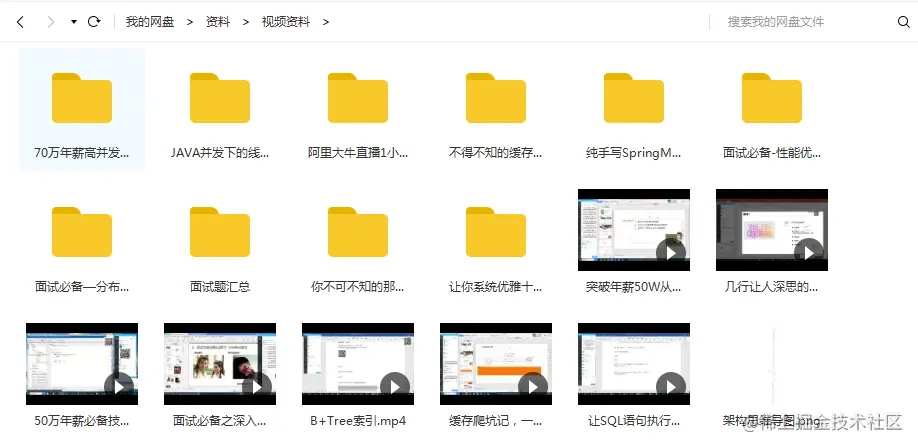
Task: Select the 面试必备-性能优 folder icon
Action: click(x=772, y=98)
